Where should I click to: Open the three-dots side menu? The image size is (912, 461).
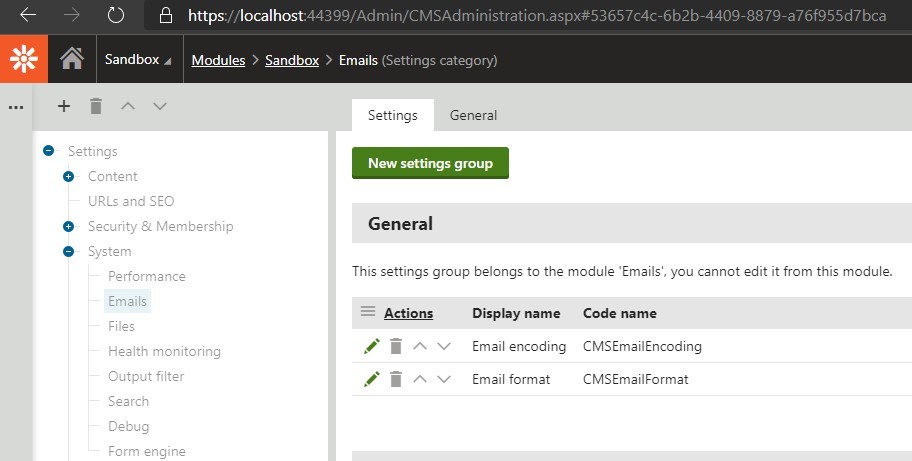16,108
